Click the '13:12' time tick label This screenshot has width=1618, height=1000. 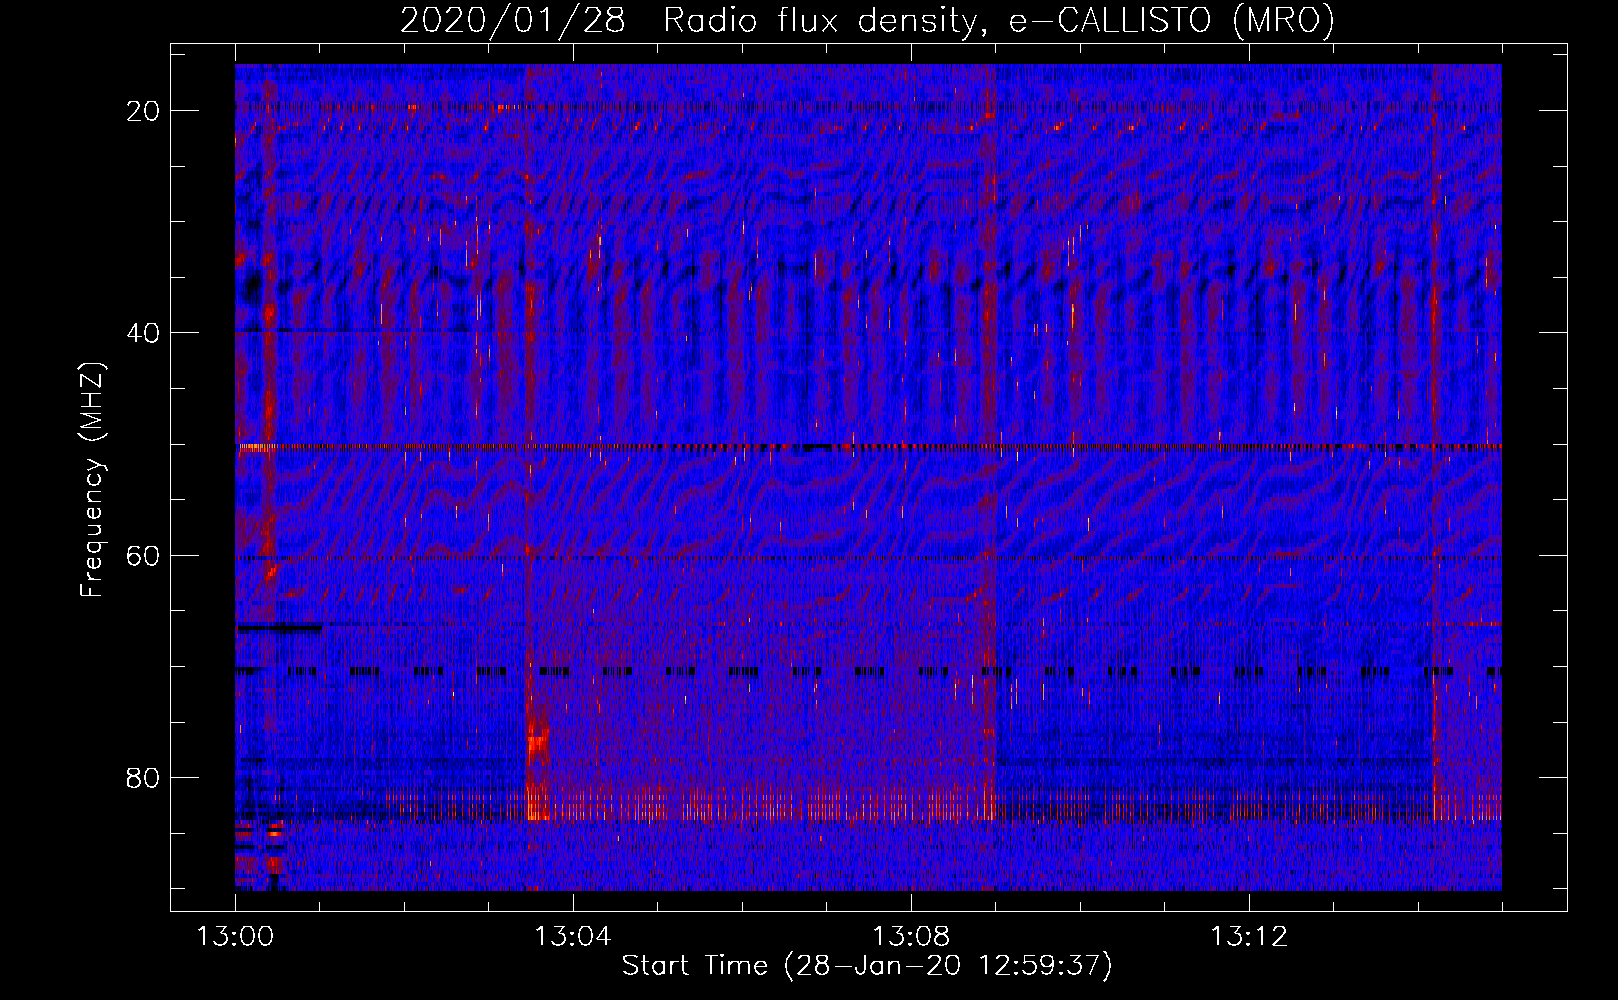tap(1248, 937)
